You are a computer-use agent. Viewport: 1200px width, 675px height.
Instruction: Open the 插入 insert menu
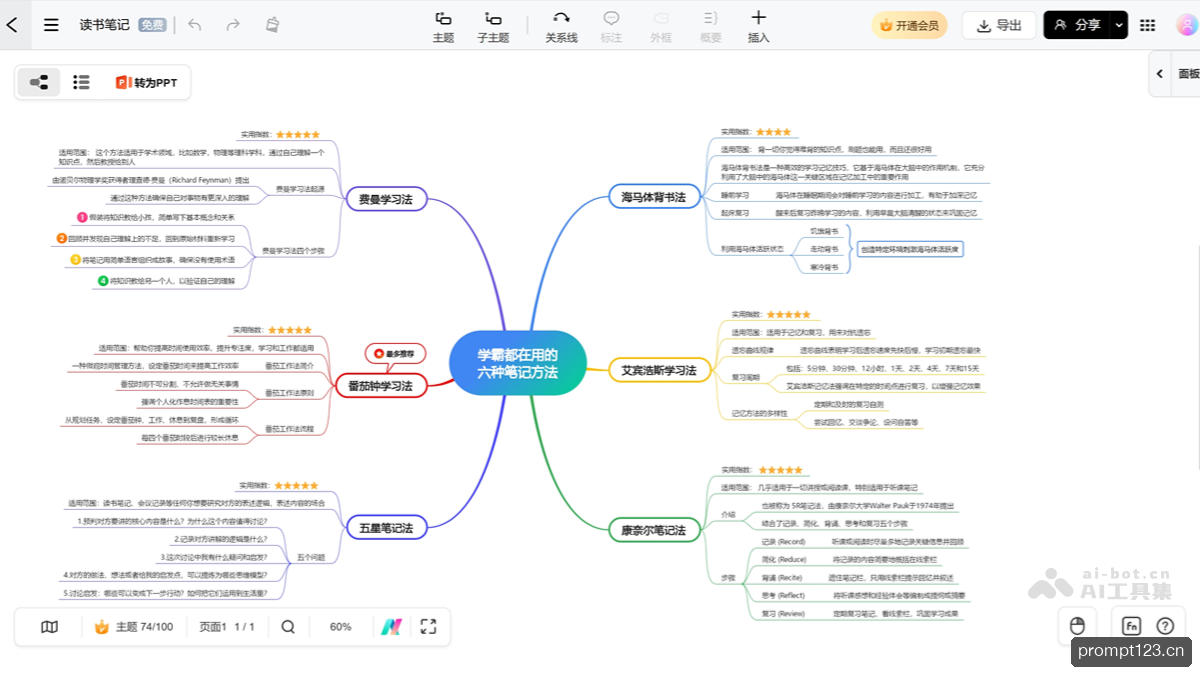(x=759, y=27)
